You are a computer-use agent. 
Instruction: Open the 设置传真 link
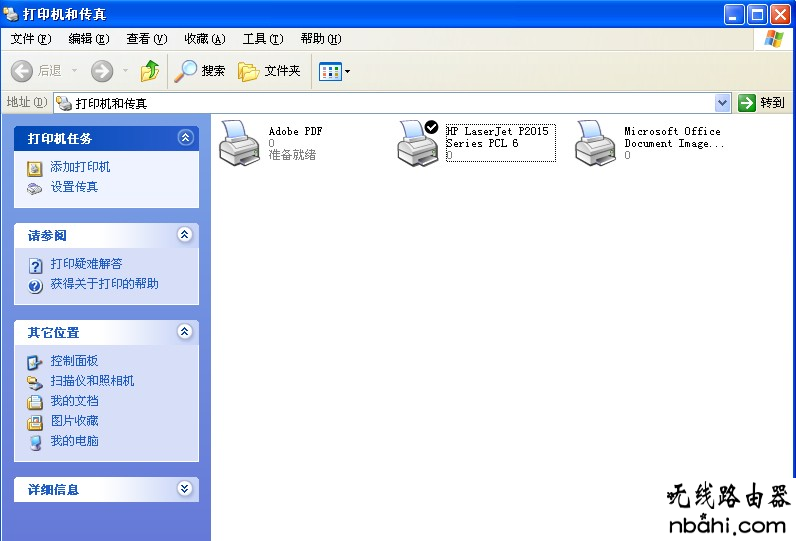pyautogui.click(x=74, y=187)
